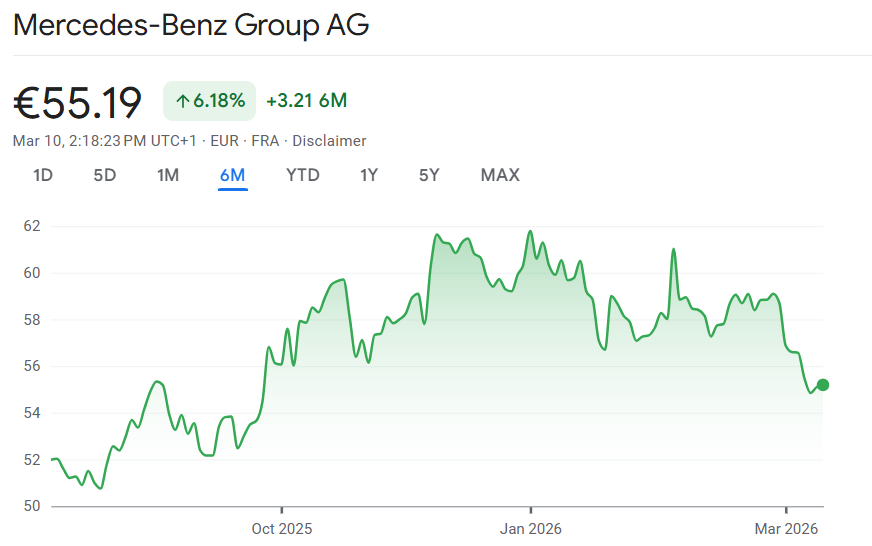
Task: Switch to the 1D time range
Action: click(43, 175)
